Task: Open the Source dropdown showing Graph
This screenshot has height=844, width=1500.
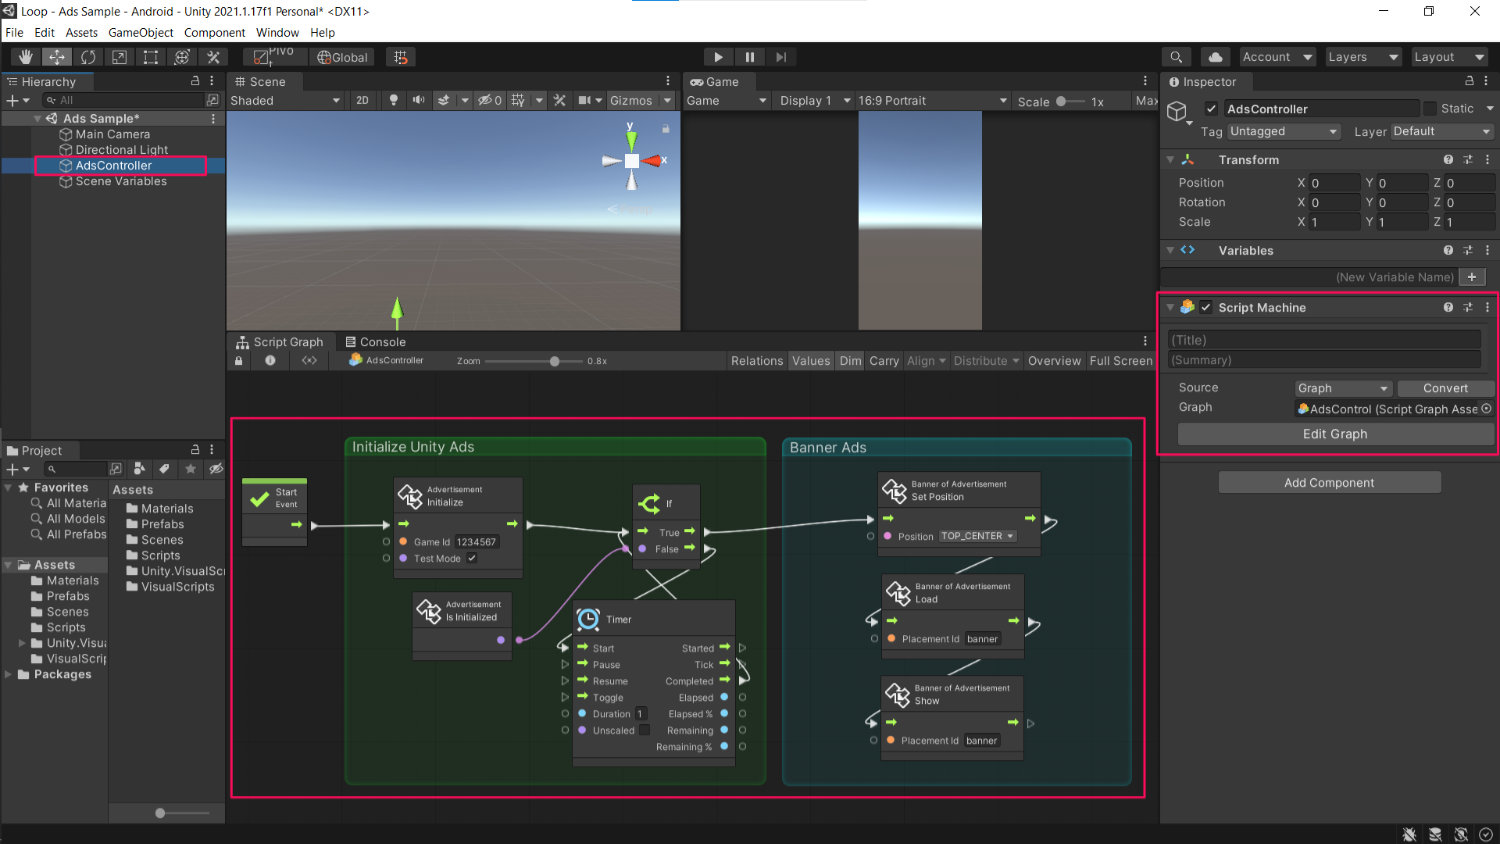Action: coord(1343,388)
